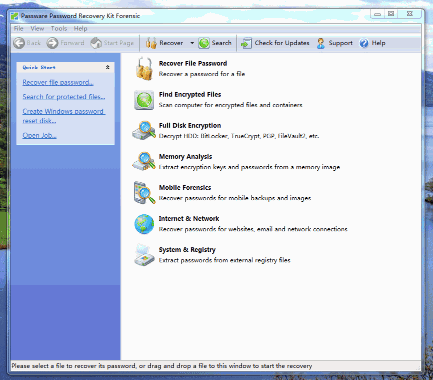Click 'Scan computer for encrypted files' description
Screen dimensions: 433x380
click(x=231, y=105)
